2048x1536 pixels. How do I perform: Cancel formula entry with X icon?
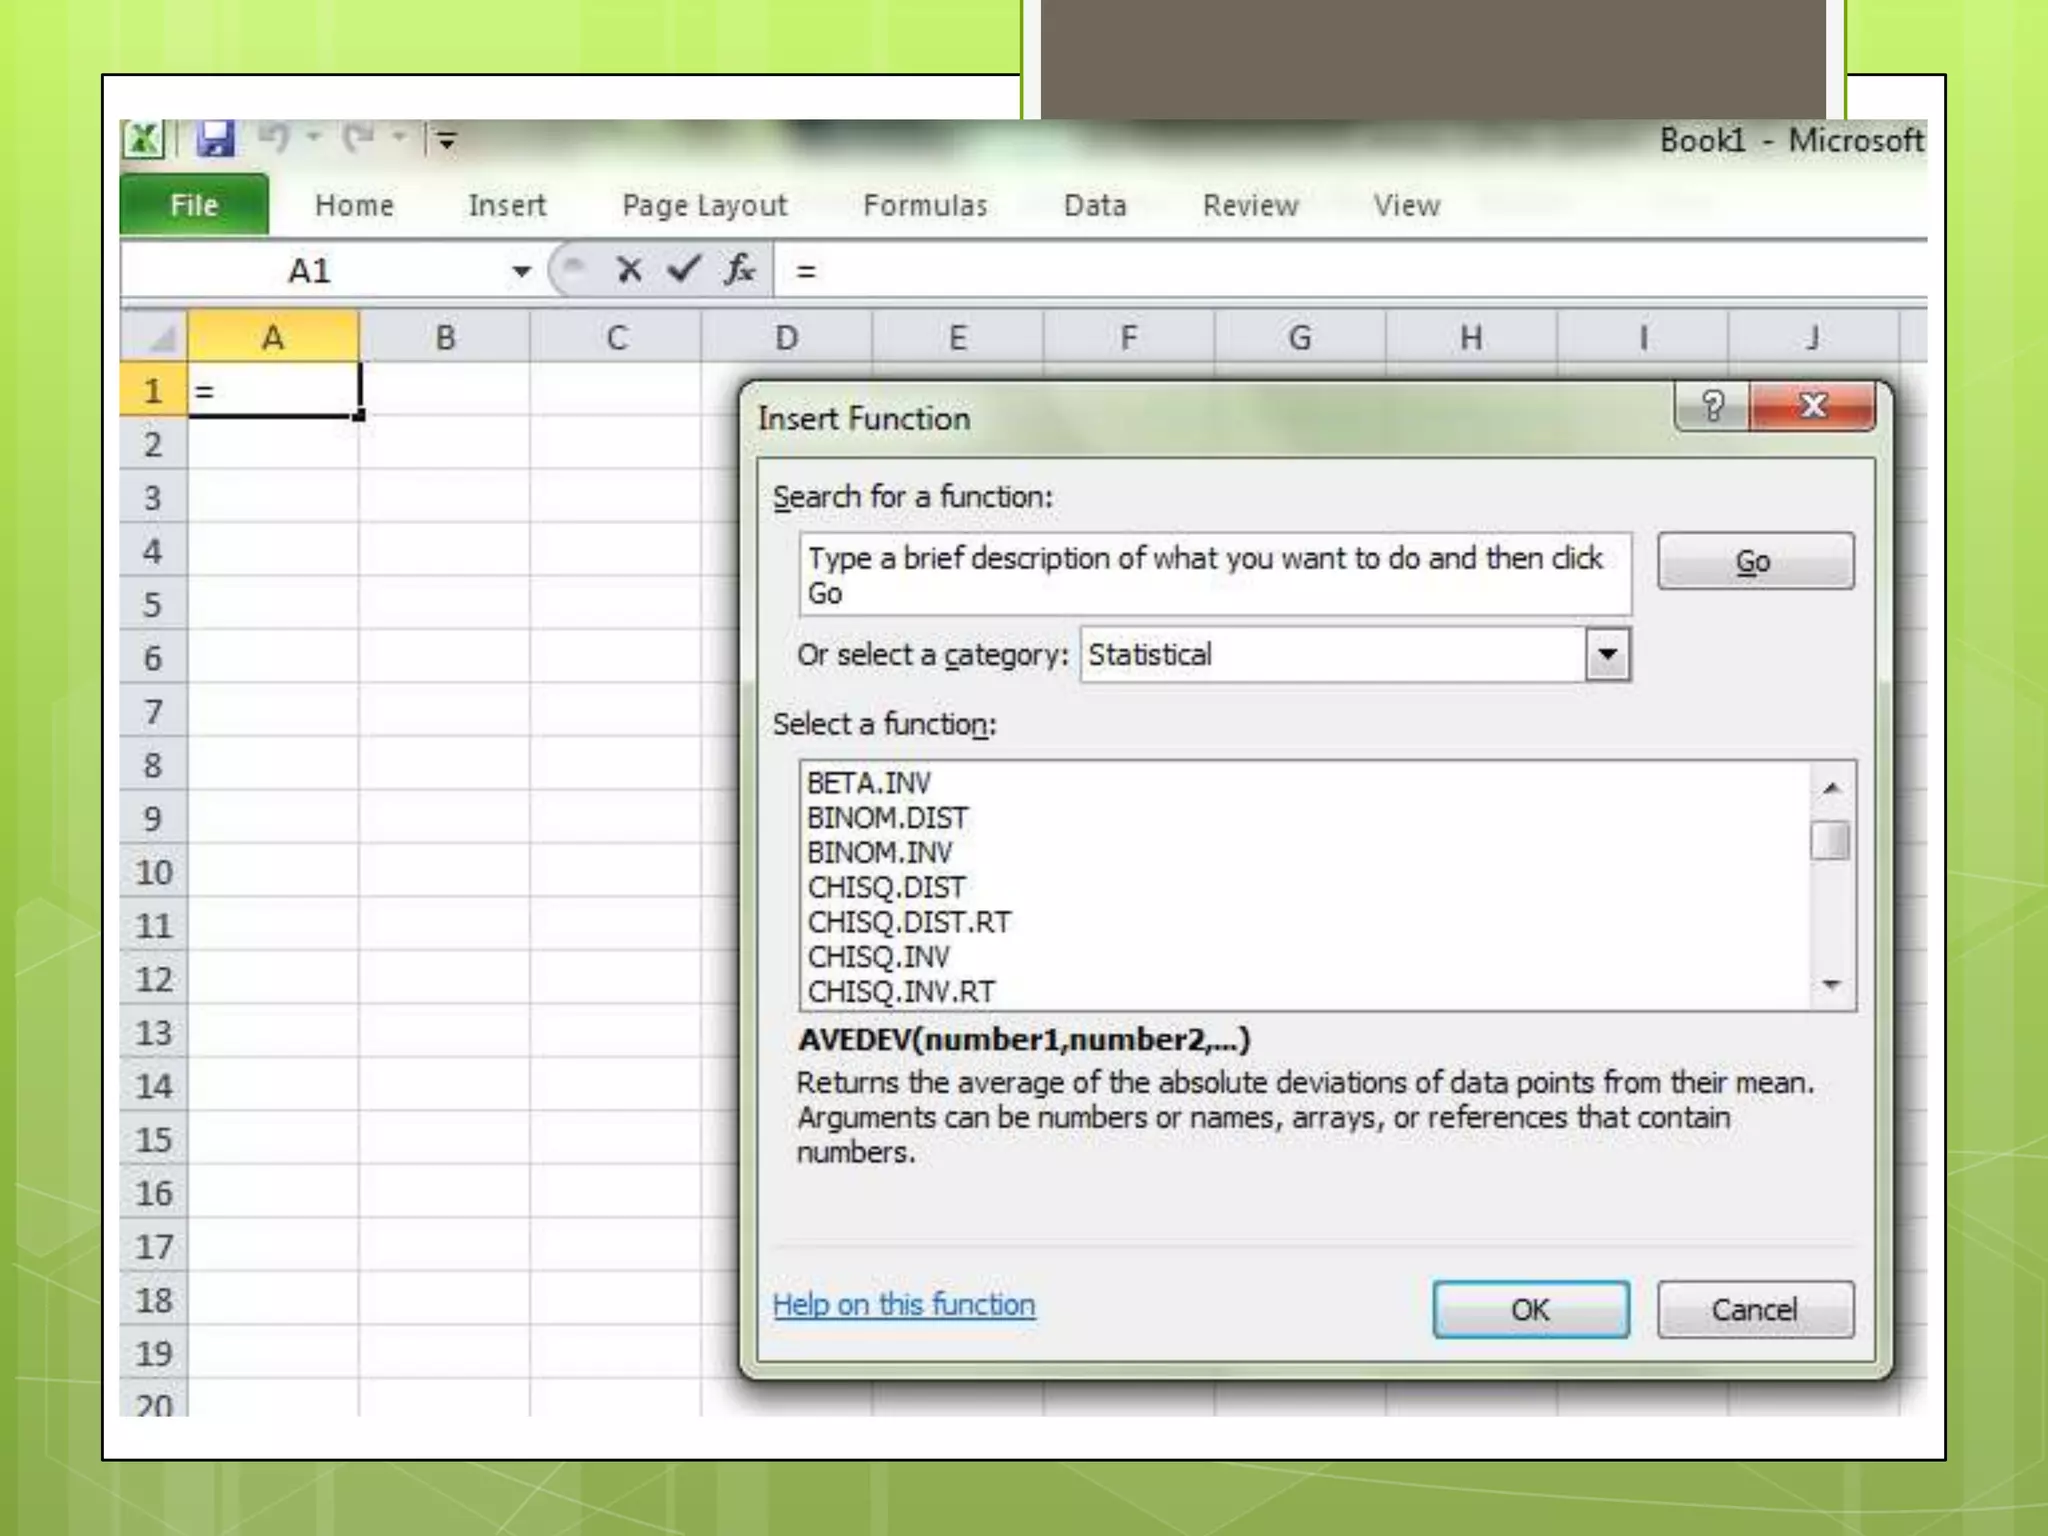pyautogui.click(x=629, y=269)
